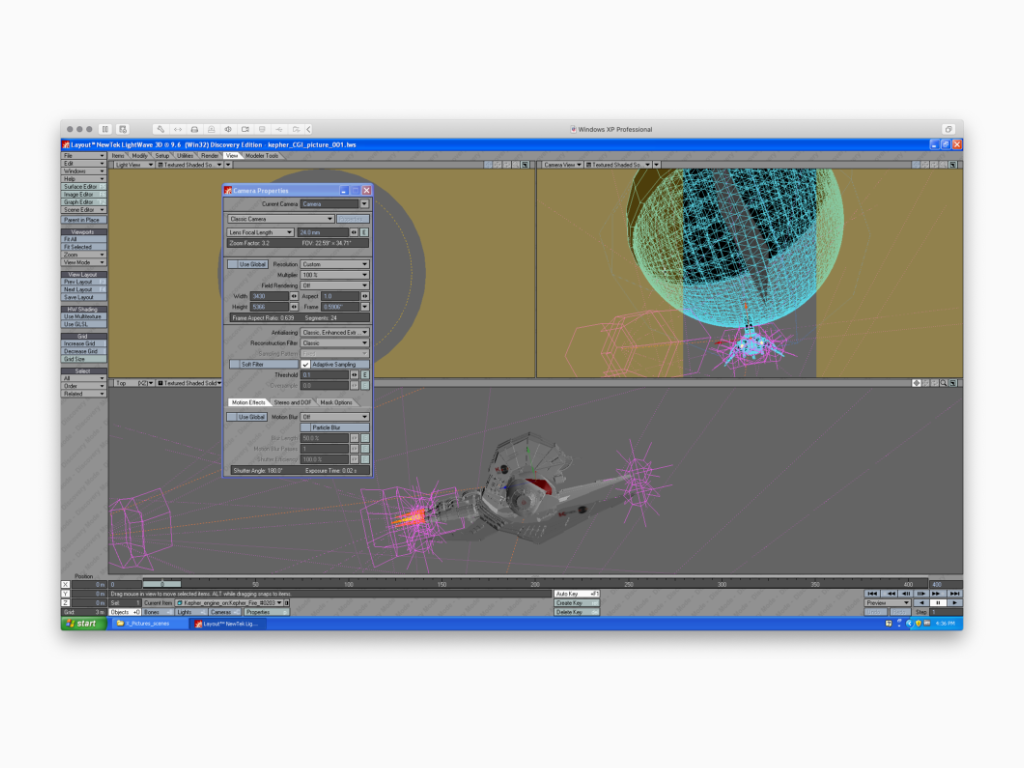Screen dimensions: 1024x768
Task: Click the E envelope button for Lens Focal Length
Action: [364, 232]
